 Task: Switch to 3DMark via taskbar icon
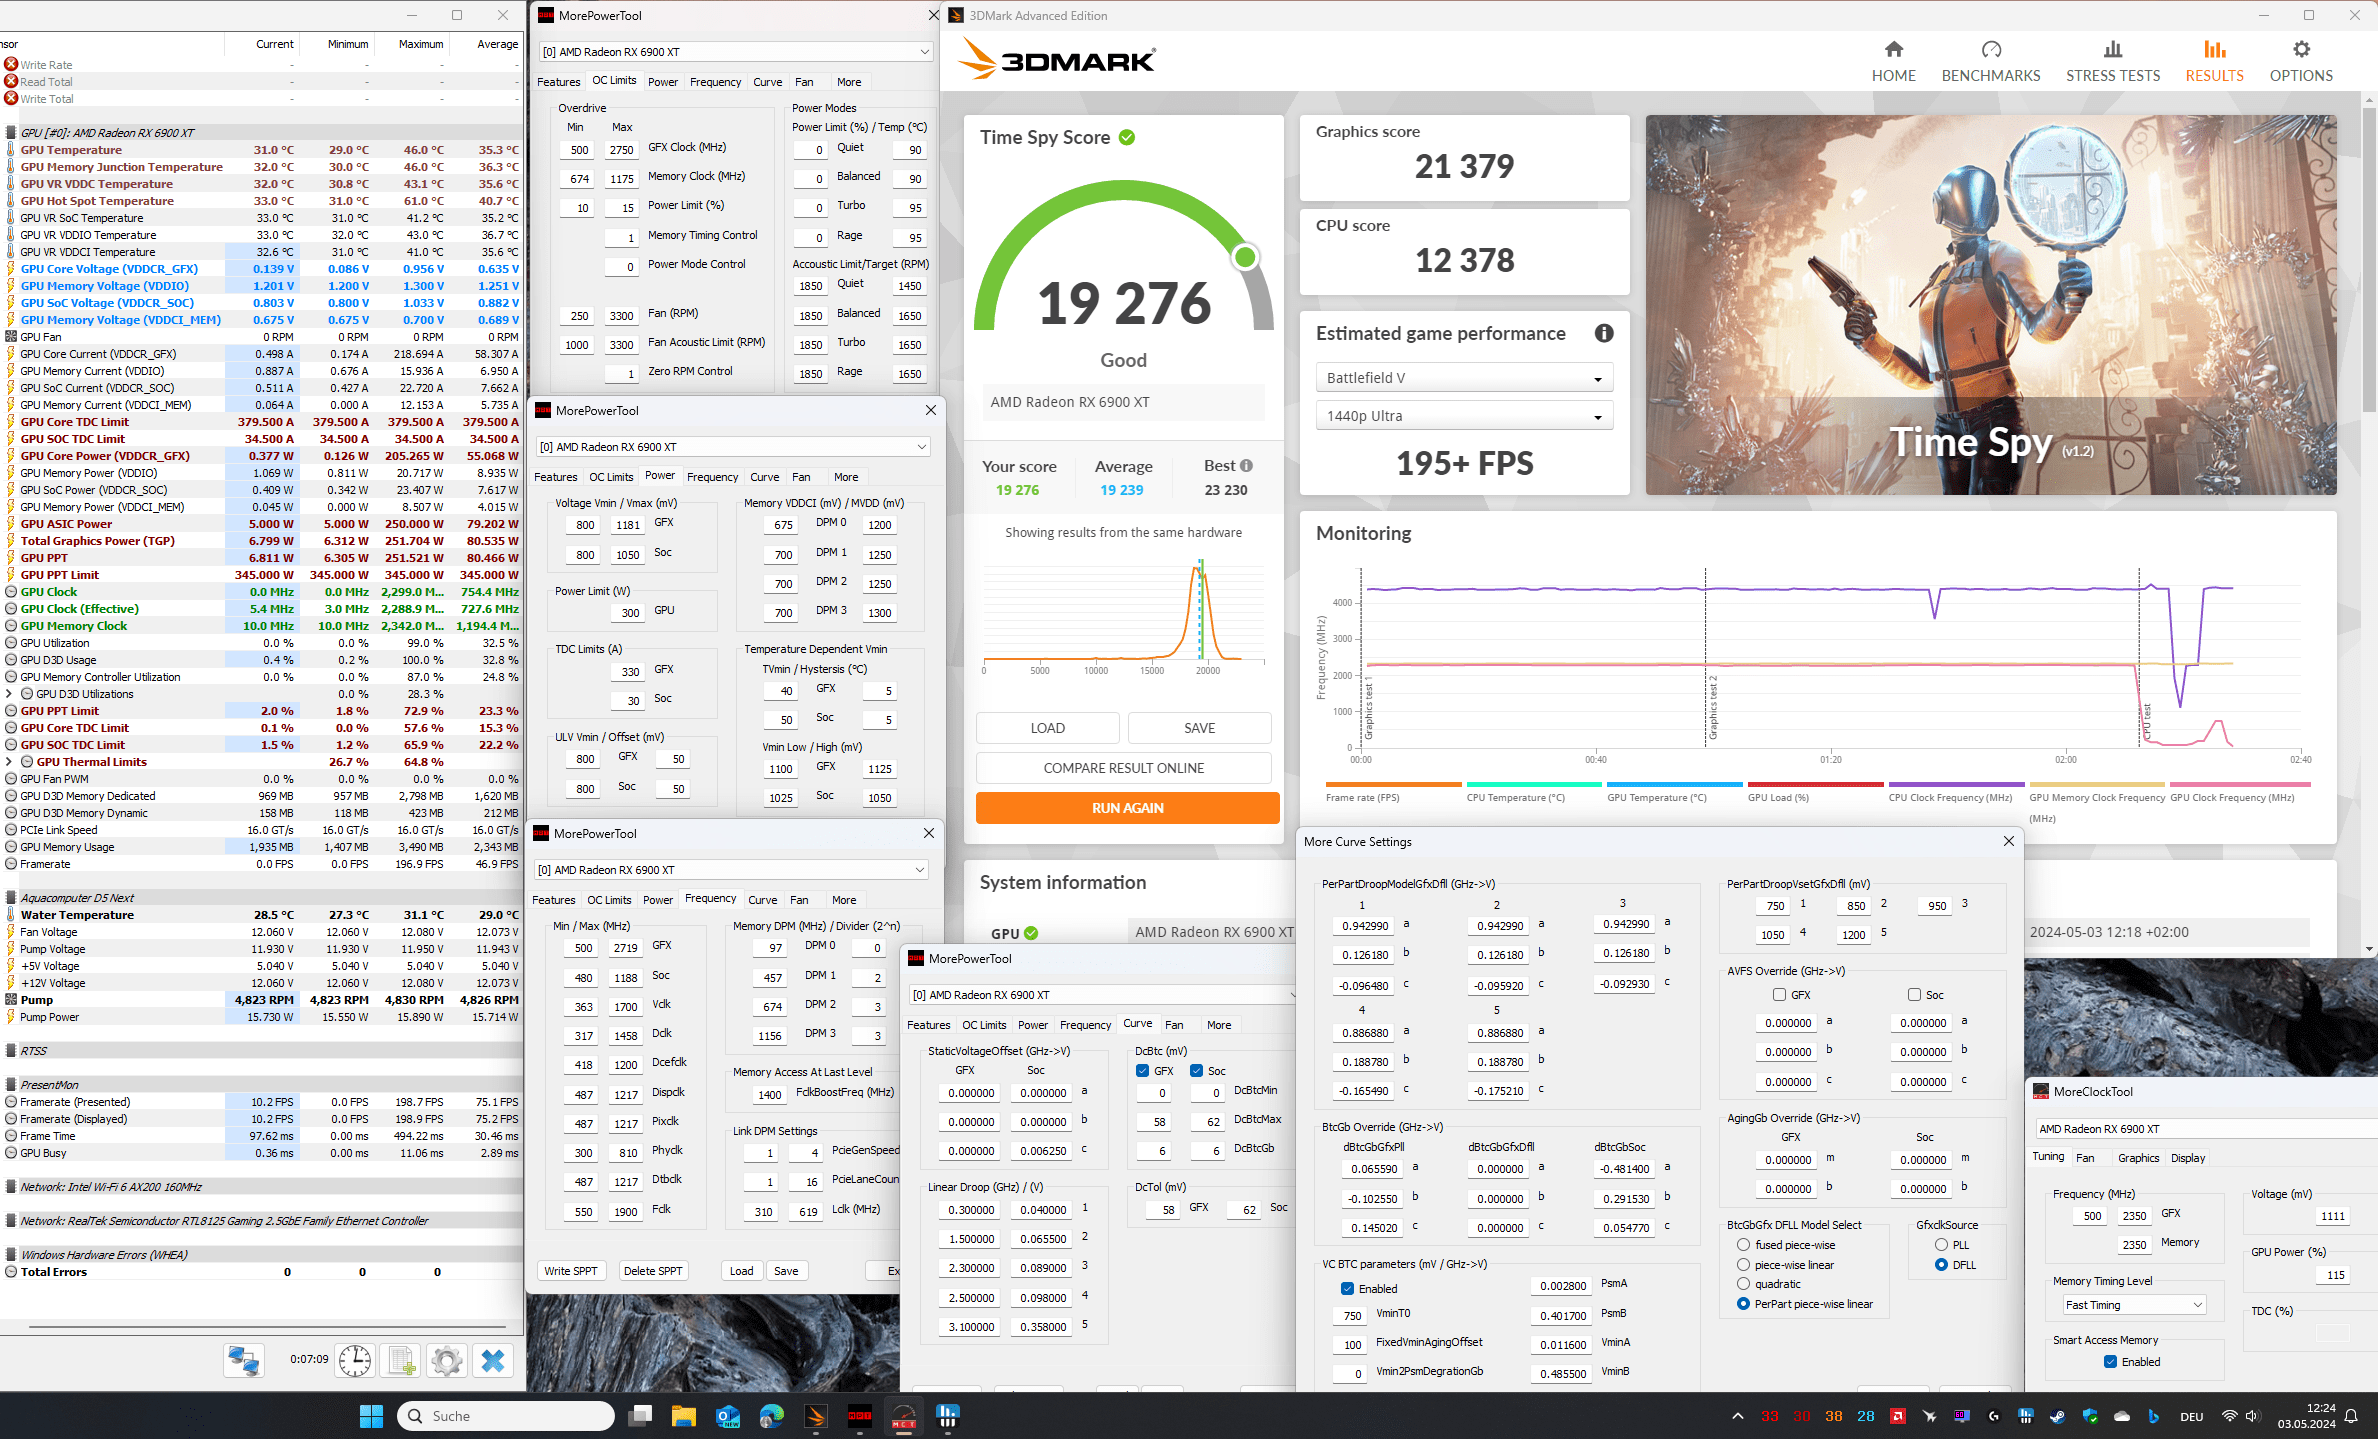pos(815,1416)
